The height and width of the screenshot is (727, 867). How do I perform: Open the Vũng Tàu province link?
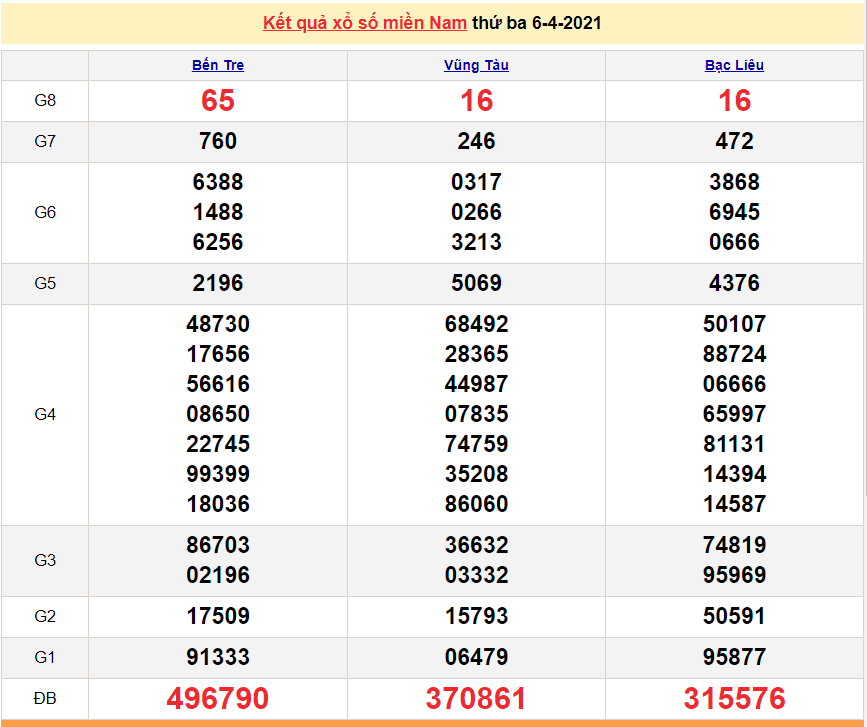click(x=476, y=65)
